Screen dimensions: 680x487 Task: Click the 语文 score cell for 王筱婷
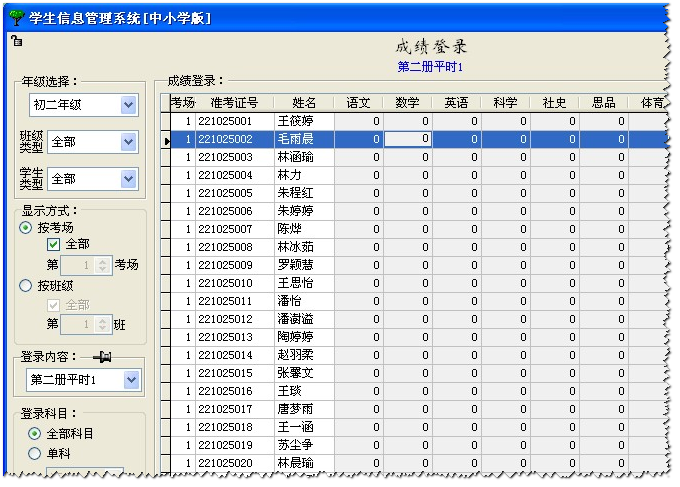coord(359,121)
